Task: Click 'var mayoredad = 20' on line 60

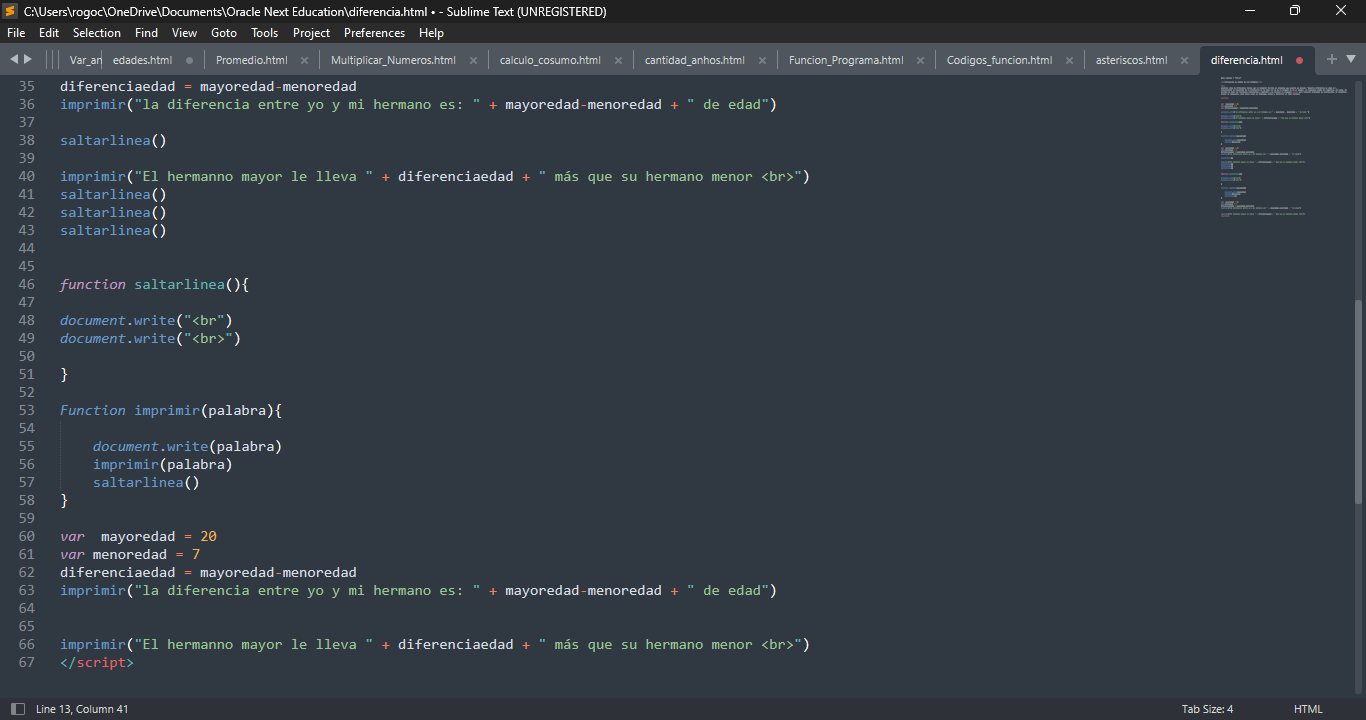Action: click(x=138, y=536)
